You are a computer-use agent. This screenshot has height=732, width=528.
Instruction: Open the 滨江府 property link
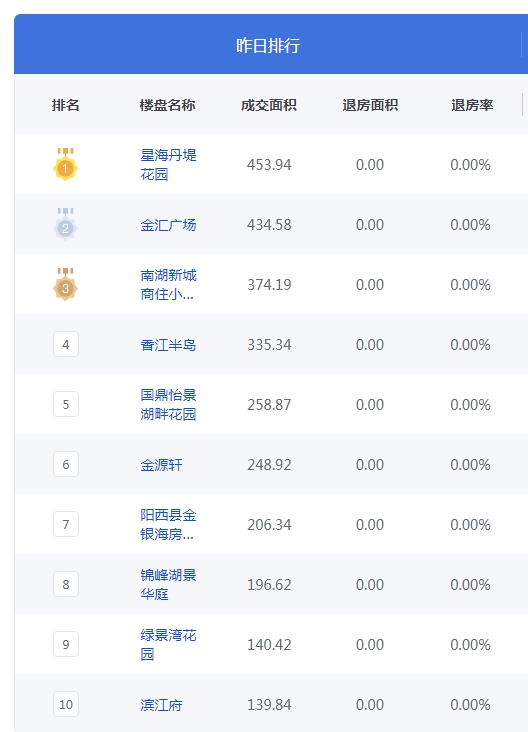coord(162,705)
